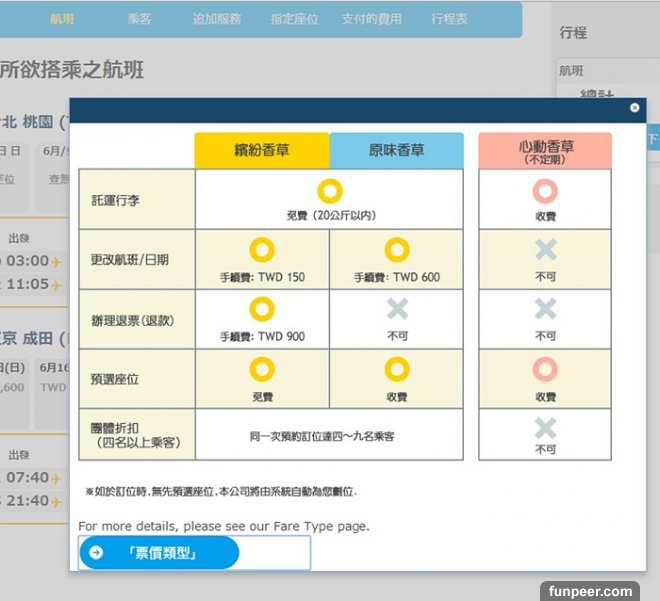This screenshot has width=660, height=601.
Task: Click the TWD 900 refund circle icon
Action: tap(261, 310)
